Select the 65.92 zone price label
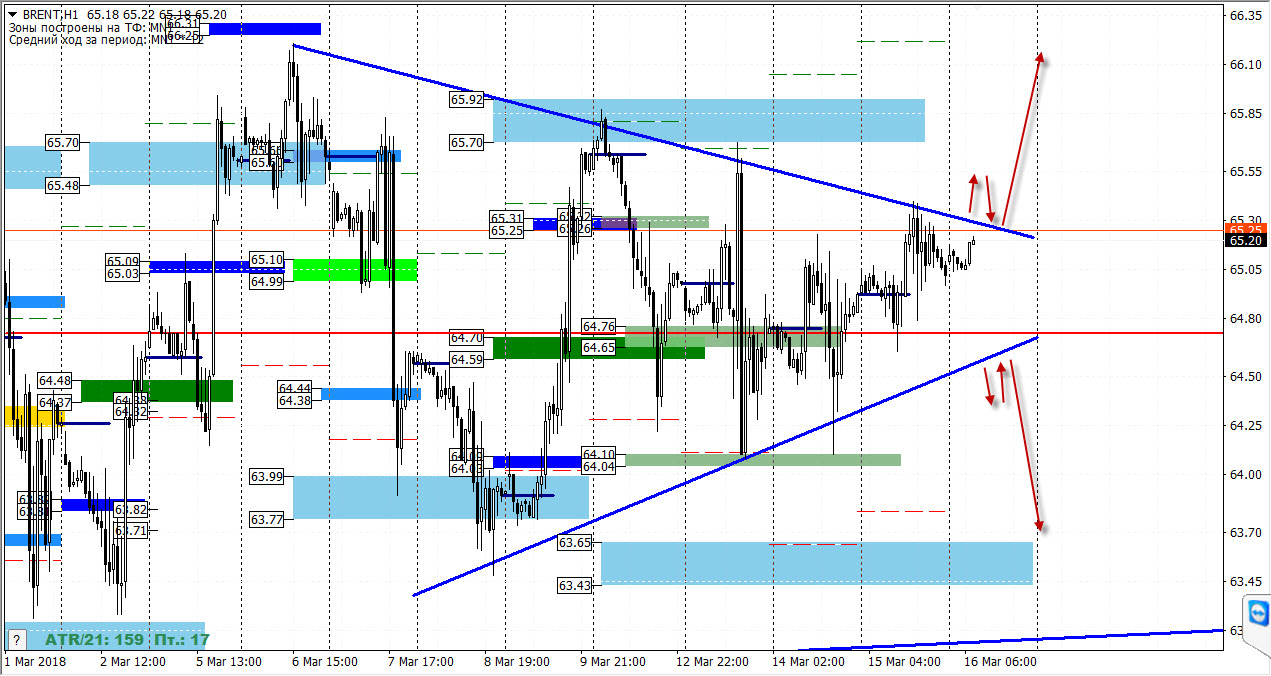Screen dimensions: 1271x676 coord(467,100)
